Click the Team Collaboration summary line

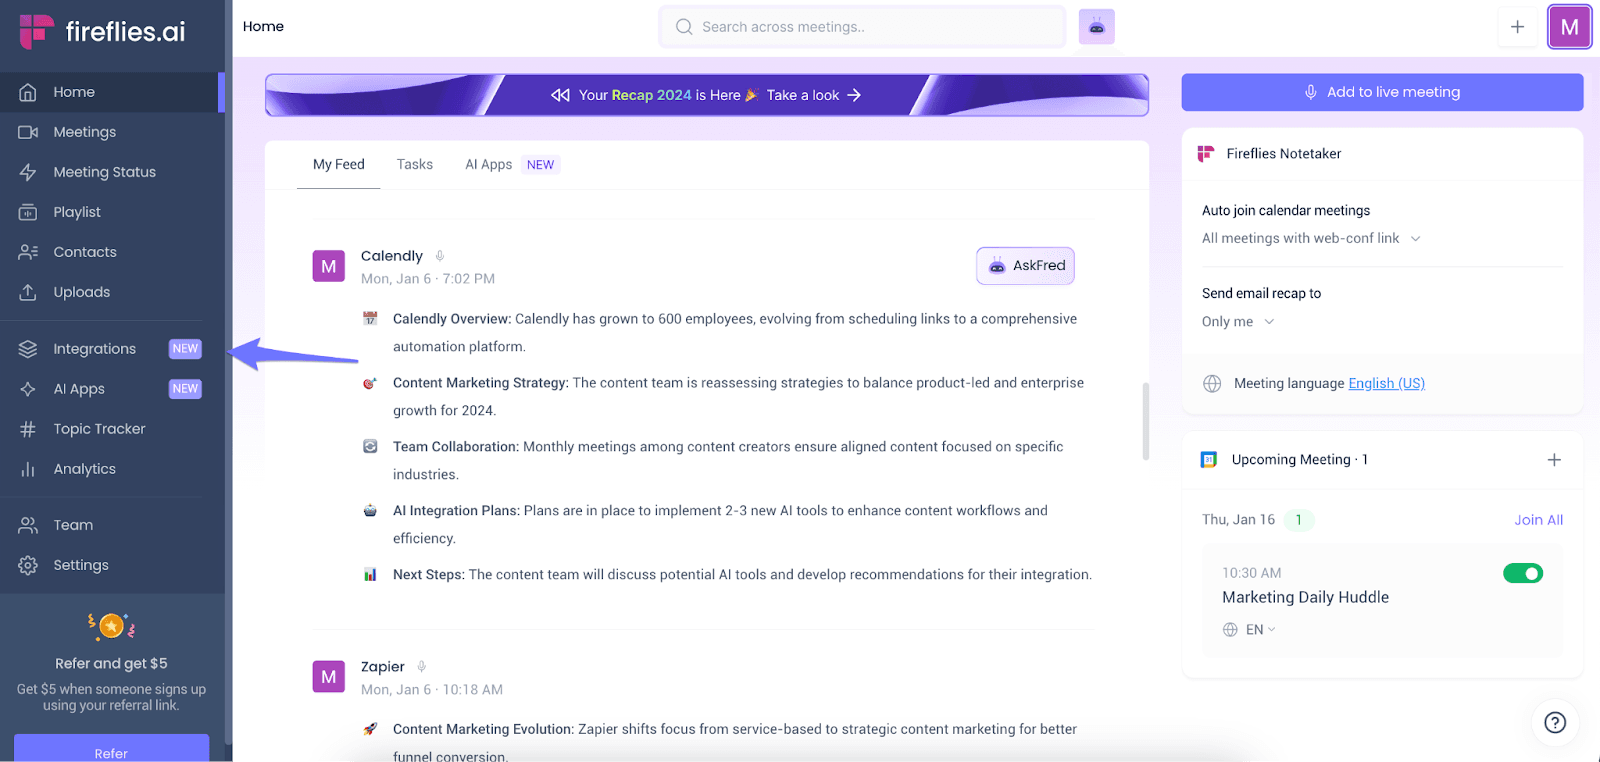(728, 461)
